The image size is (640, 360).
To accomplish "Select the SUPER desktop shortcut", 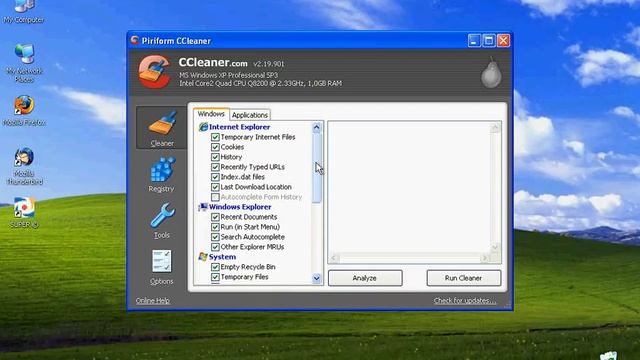I will pos(24,212).
